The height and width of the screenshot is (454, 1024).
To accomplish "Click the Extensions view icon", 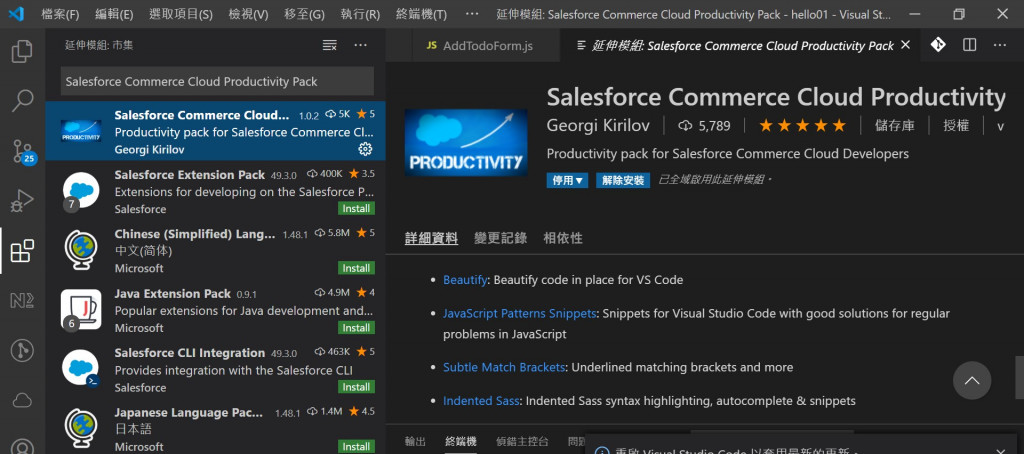I will tap(22, 251).
